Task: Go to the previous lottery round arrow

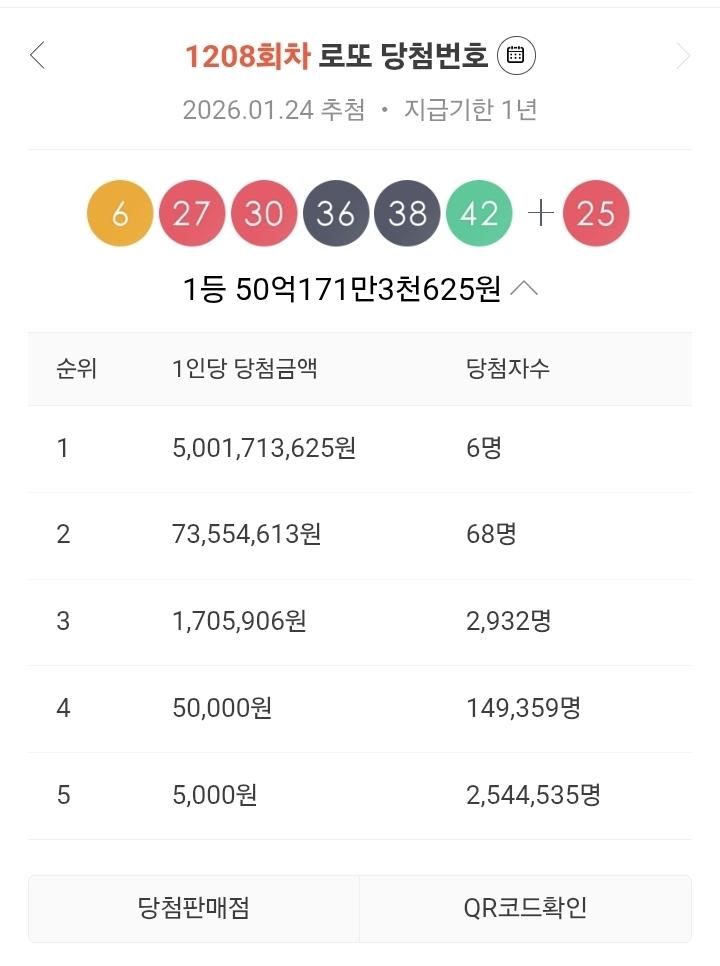Action: (38, 56)
